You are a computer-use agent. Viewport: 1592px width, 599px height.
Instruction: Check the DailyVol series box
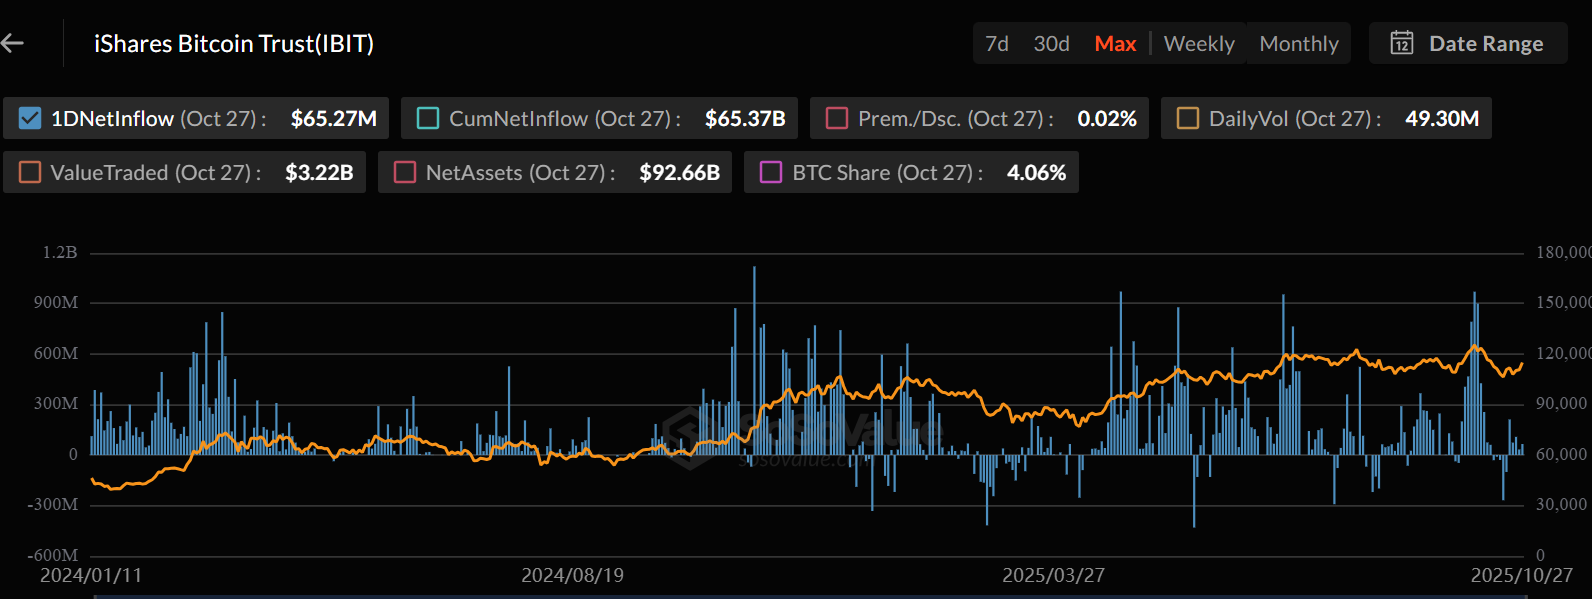click(1188, 119)
